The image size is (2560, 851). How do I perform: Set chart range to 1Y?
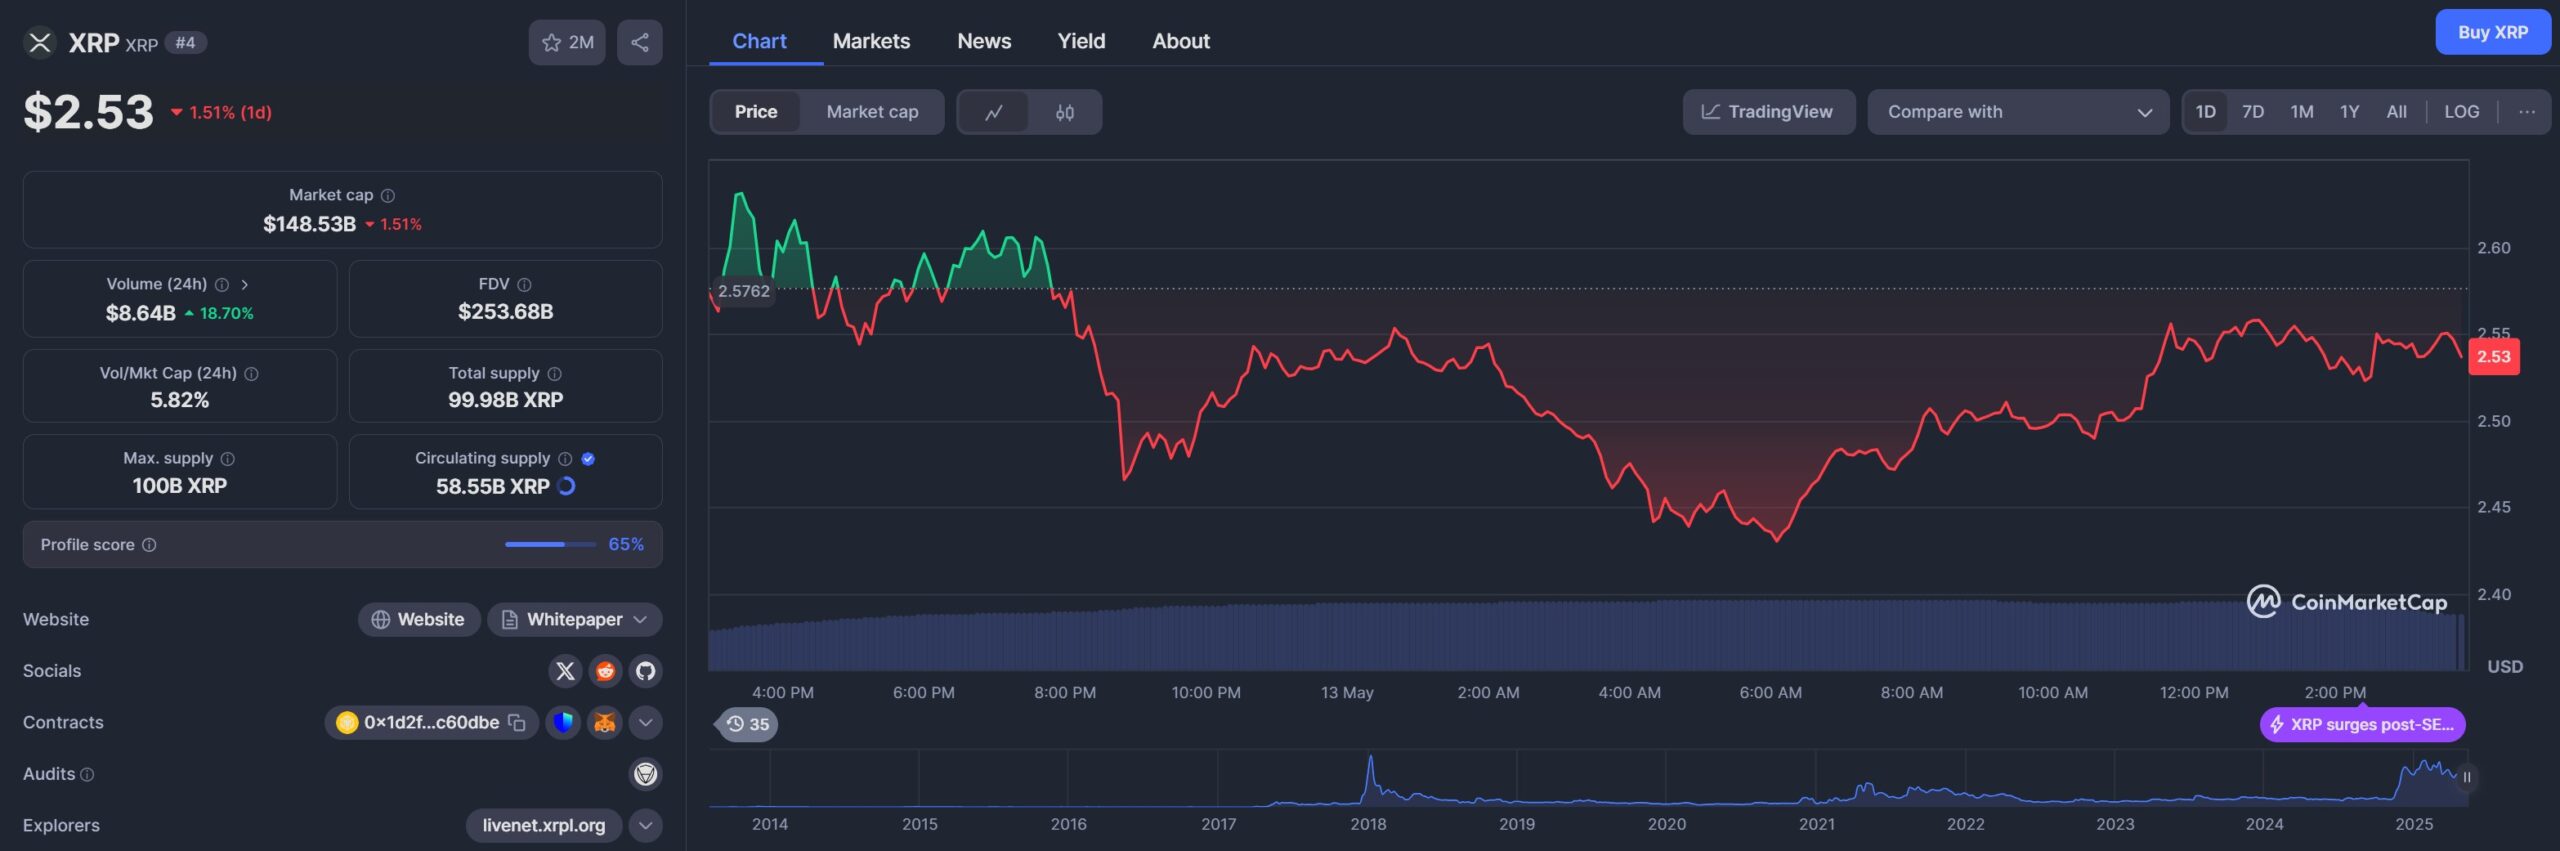tap(2350, 112)
